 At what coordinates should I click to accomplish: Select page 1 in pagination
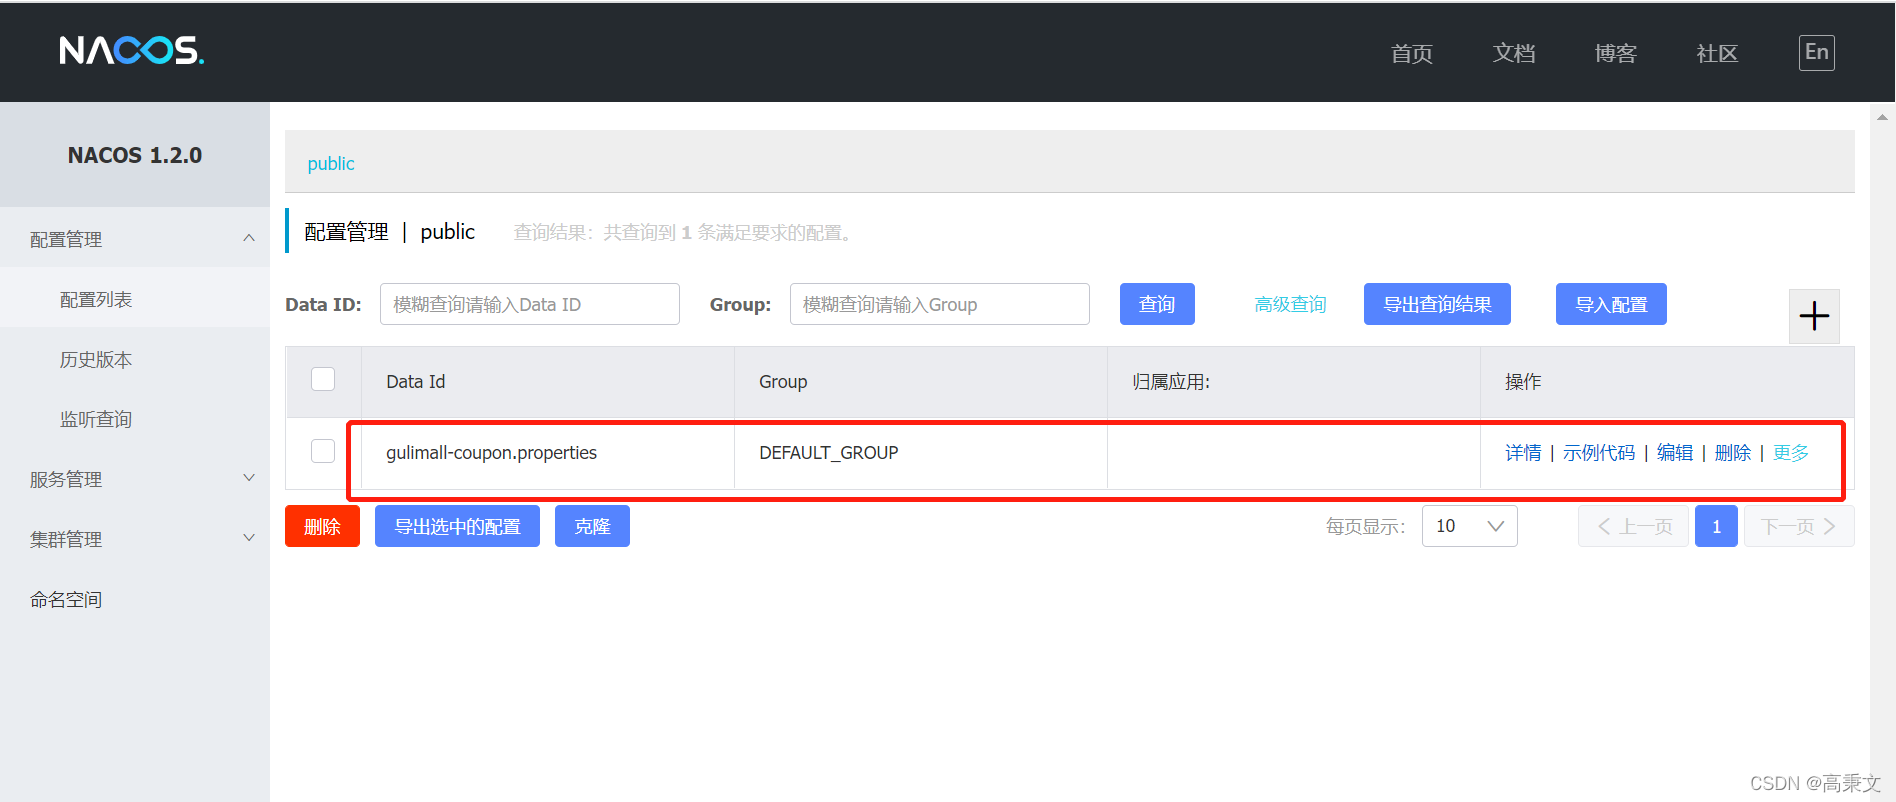[1716, 526]
